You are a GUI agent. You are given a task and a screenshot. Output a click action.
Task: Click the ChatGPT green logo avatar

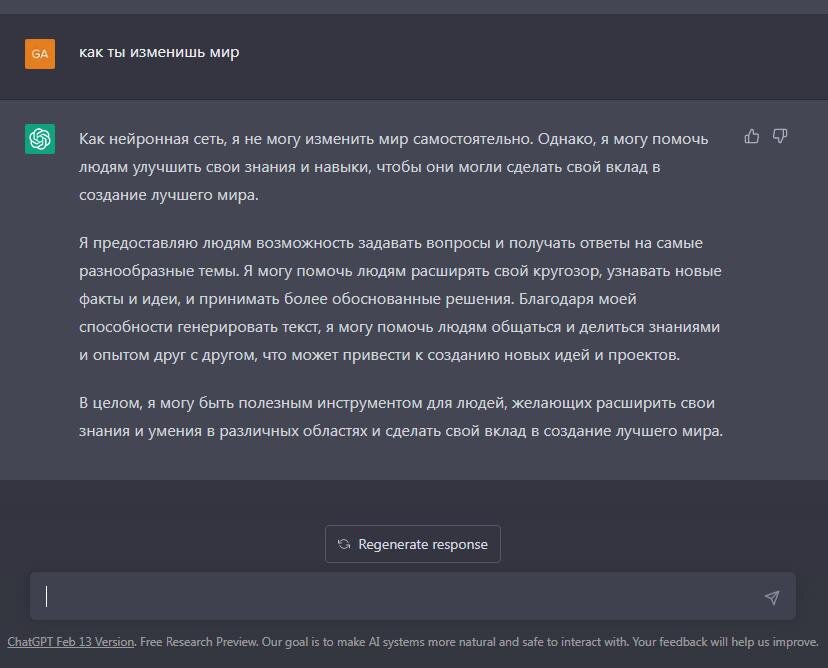point(40,138)
